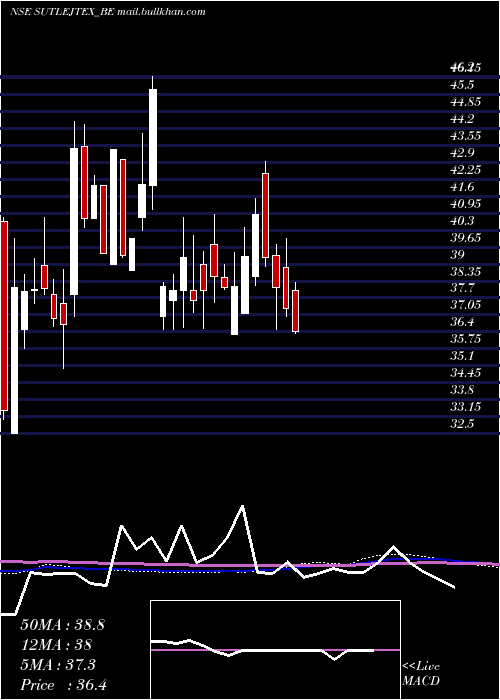Click the 35.75 price axis label

[466, 340]
